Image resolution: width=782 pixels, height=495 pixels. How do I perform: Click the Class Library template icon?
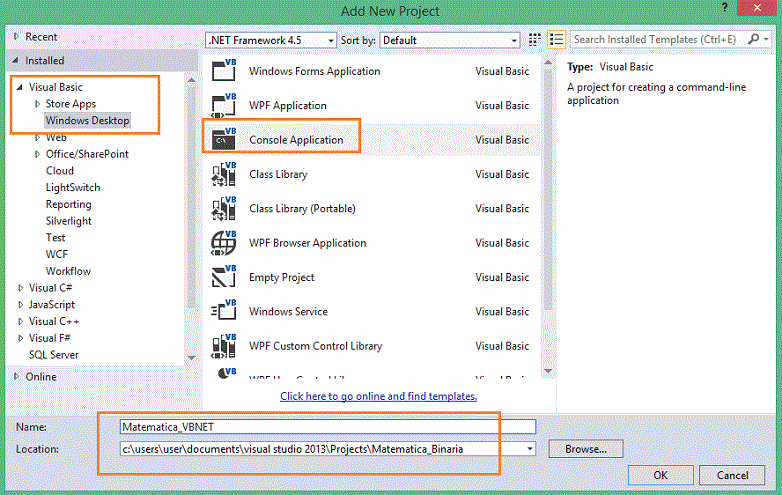(224, 174)
